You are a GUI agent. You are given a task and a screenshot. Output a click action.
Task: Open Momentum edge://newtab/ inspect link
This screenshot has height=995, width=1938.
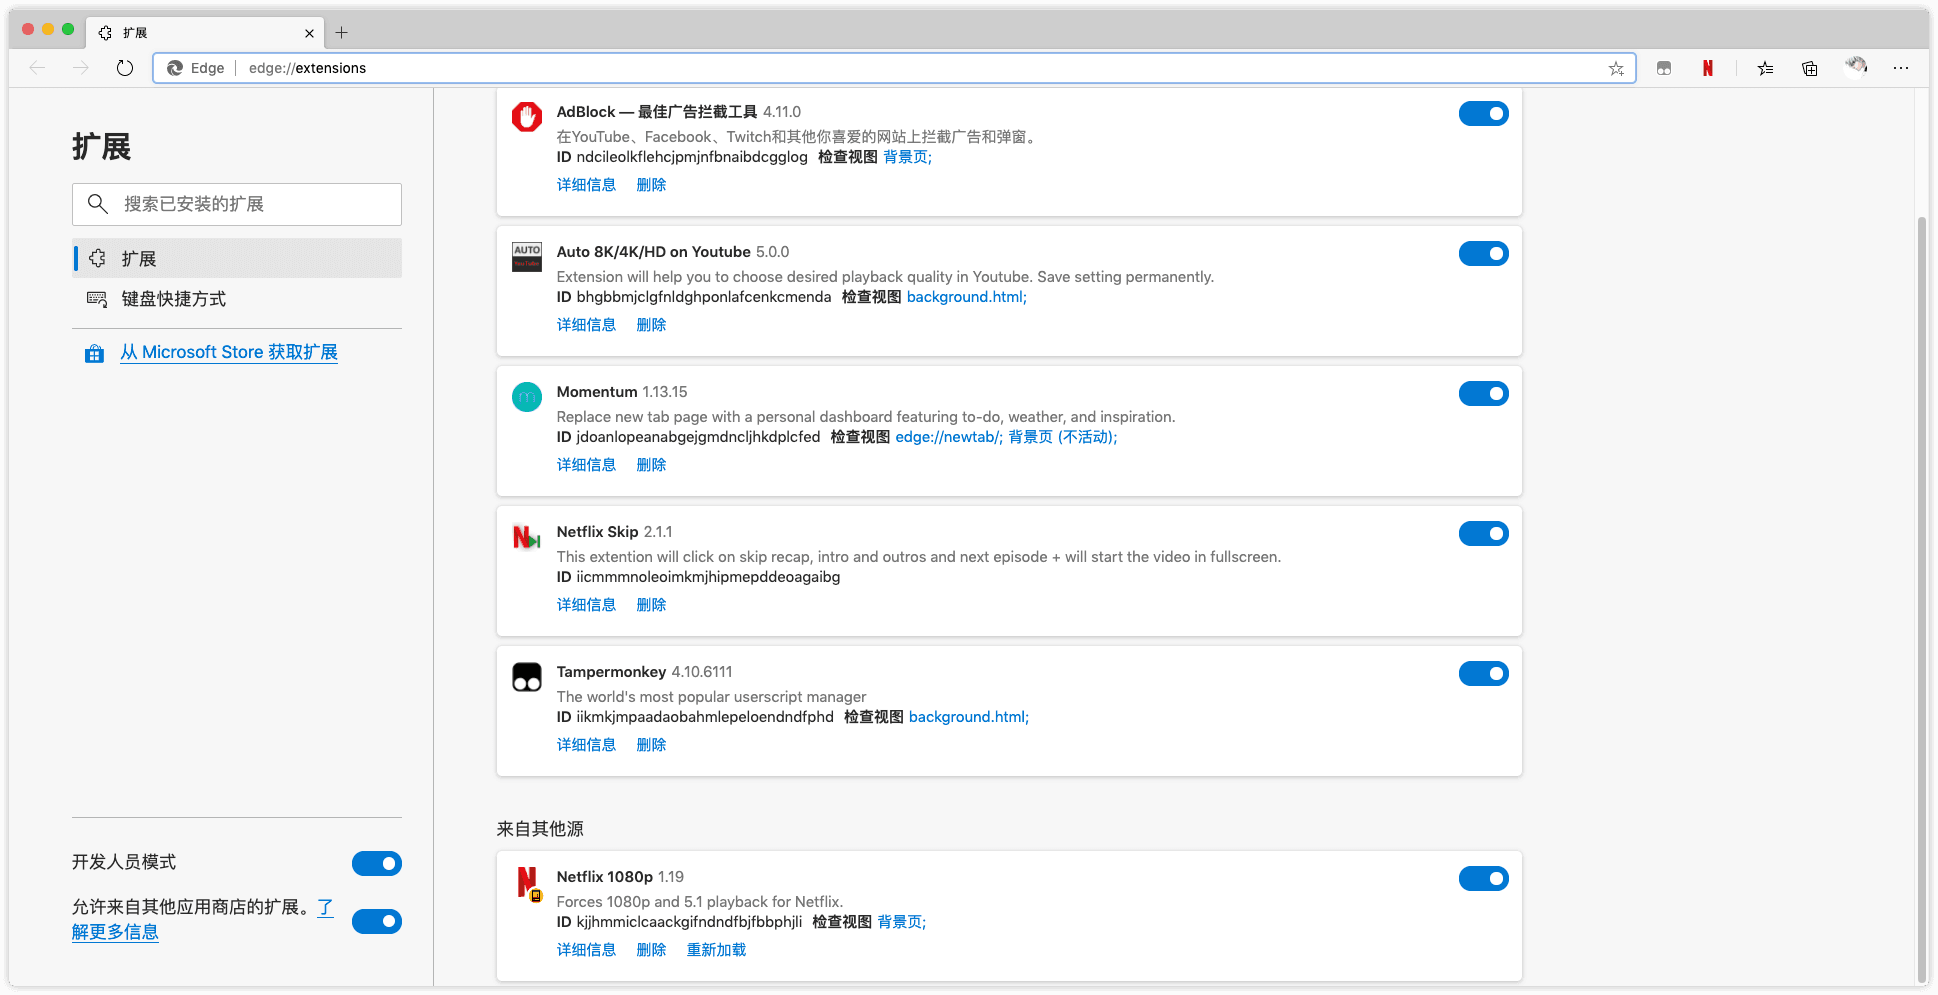pyautogui.click(x=948, y=437)
